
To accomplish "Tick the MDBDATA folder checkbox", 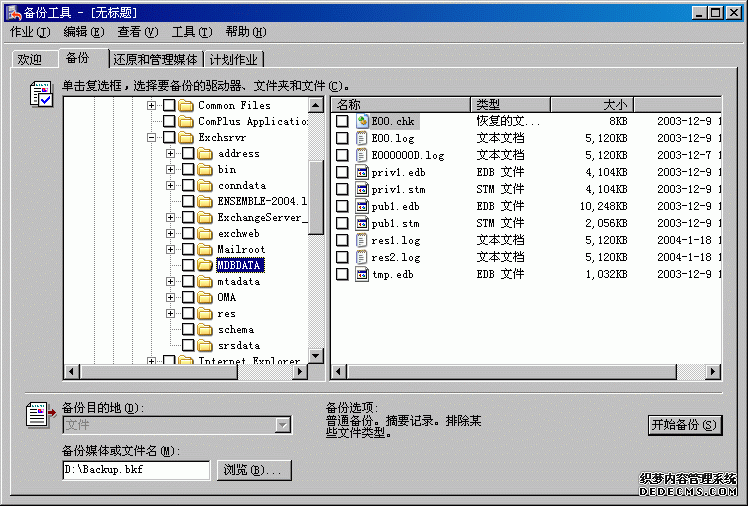I will (188, 265).
